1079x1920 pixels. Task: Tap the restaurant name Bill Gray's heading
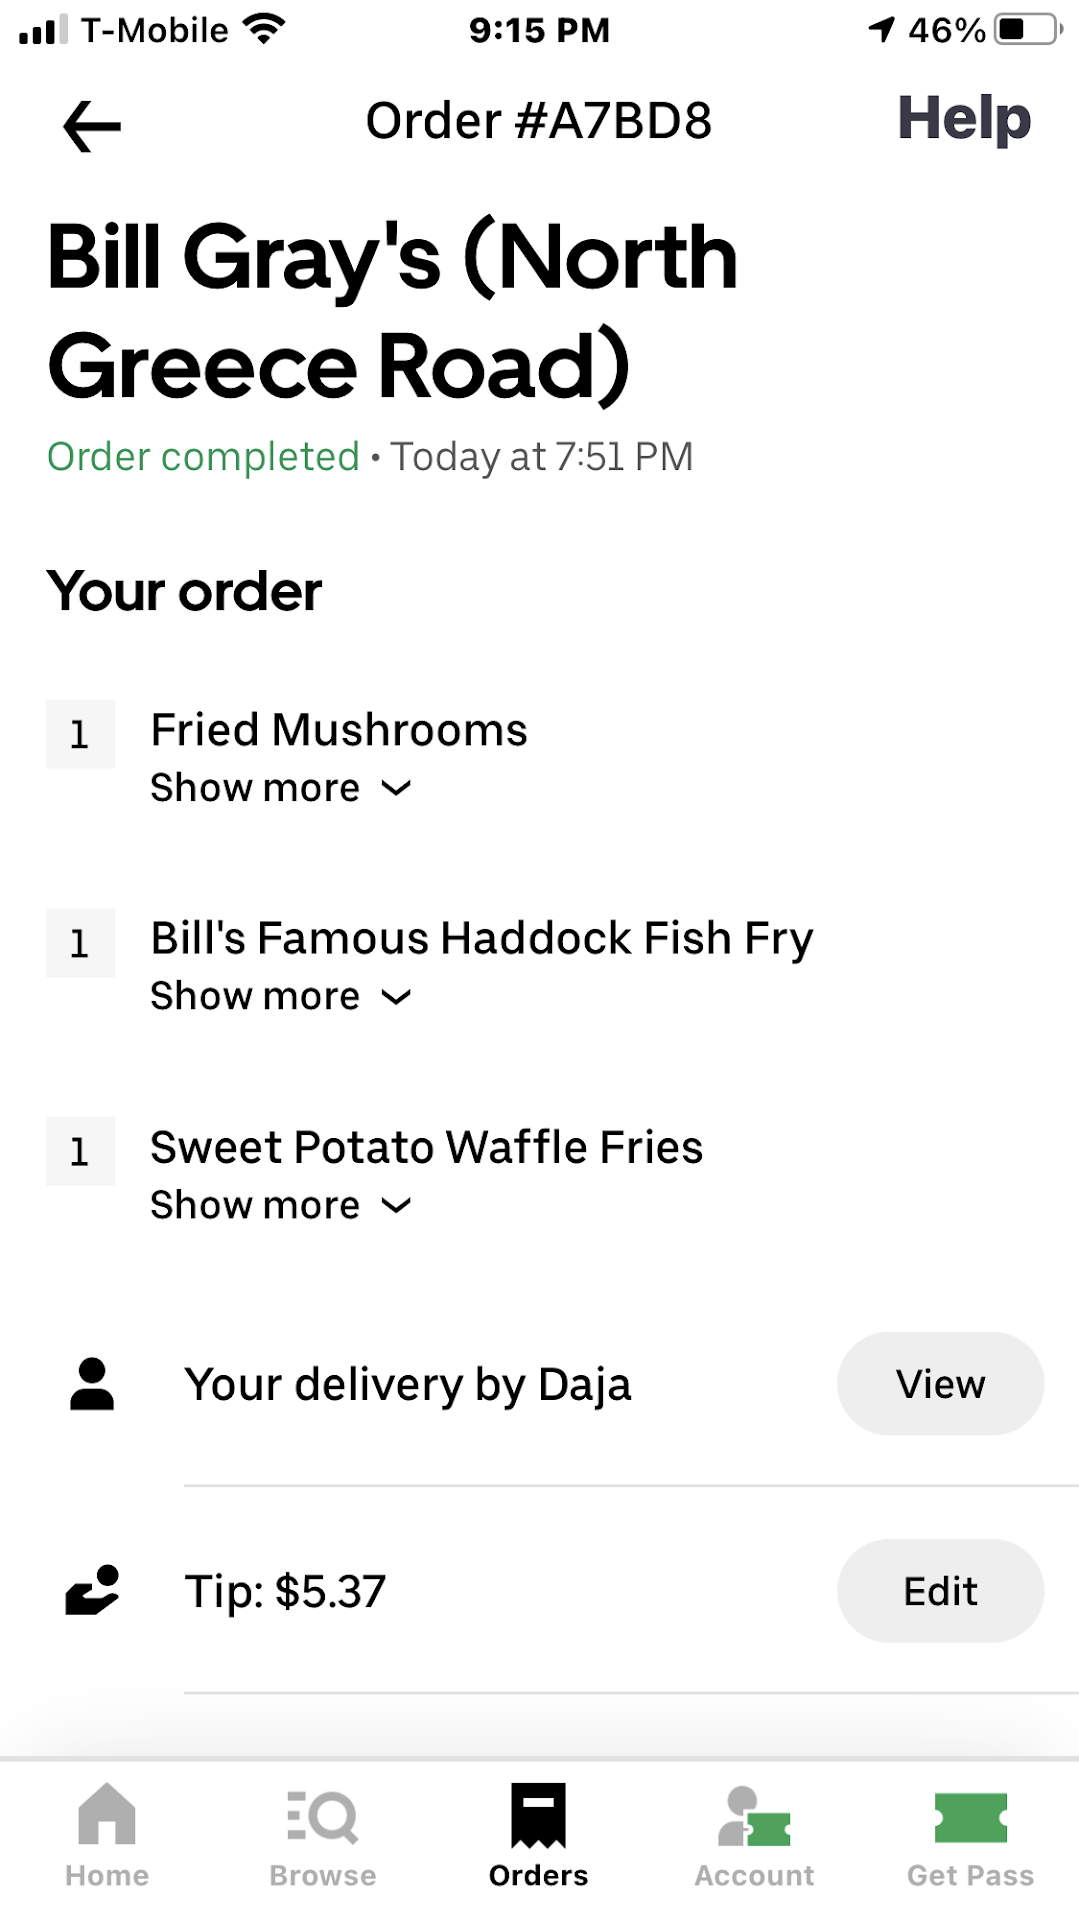[392, 311]
